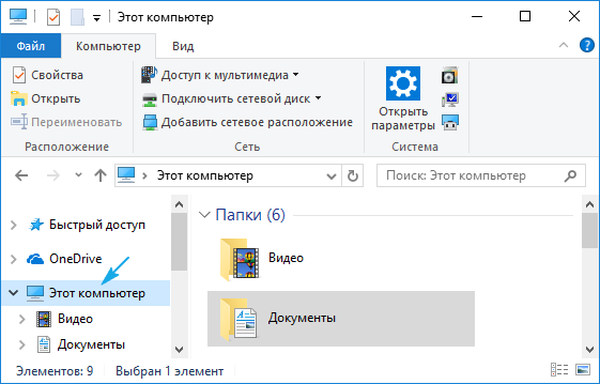Switch to the View tab
The height and width of the screenshot is (384, 600).
[183, 46]
